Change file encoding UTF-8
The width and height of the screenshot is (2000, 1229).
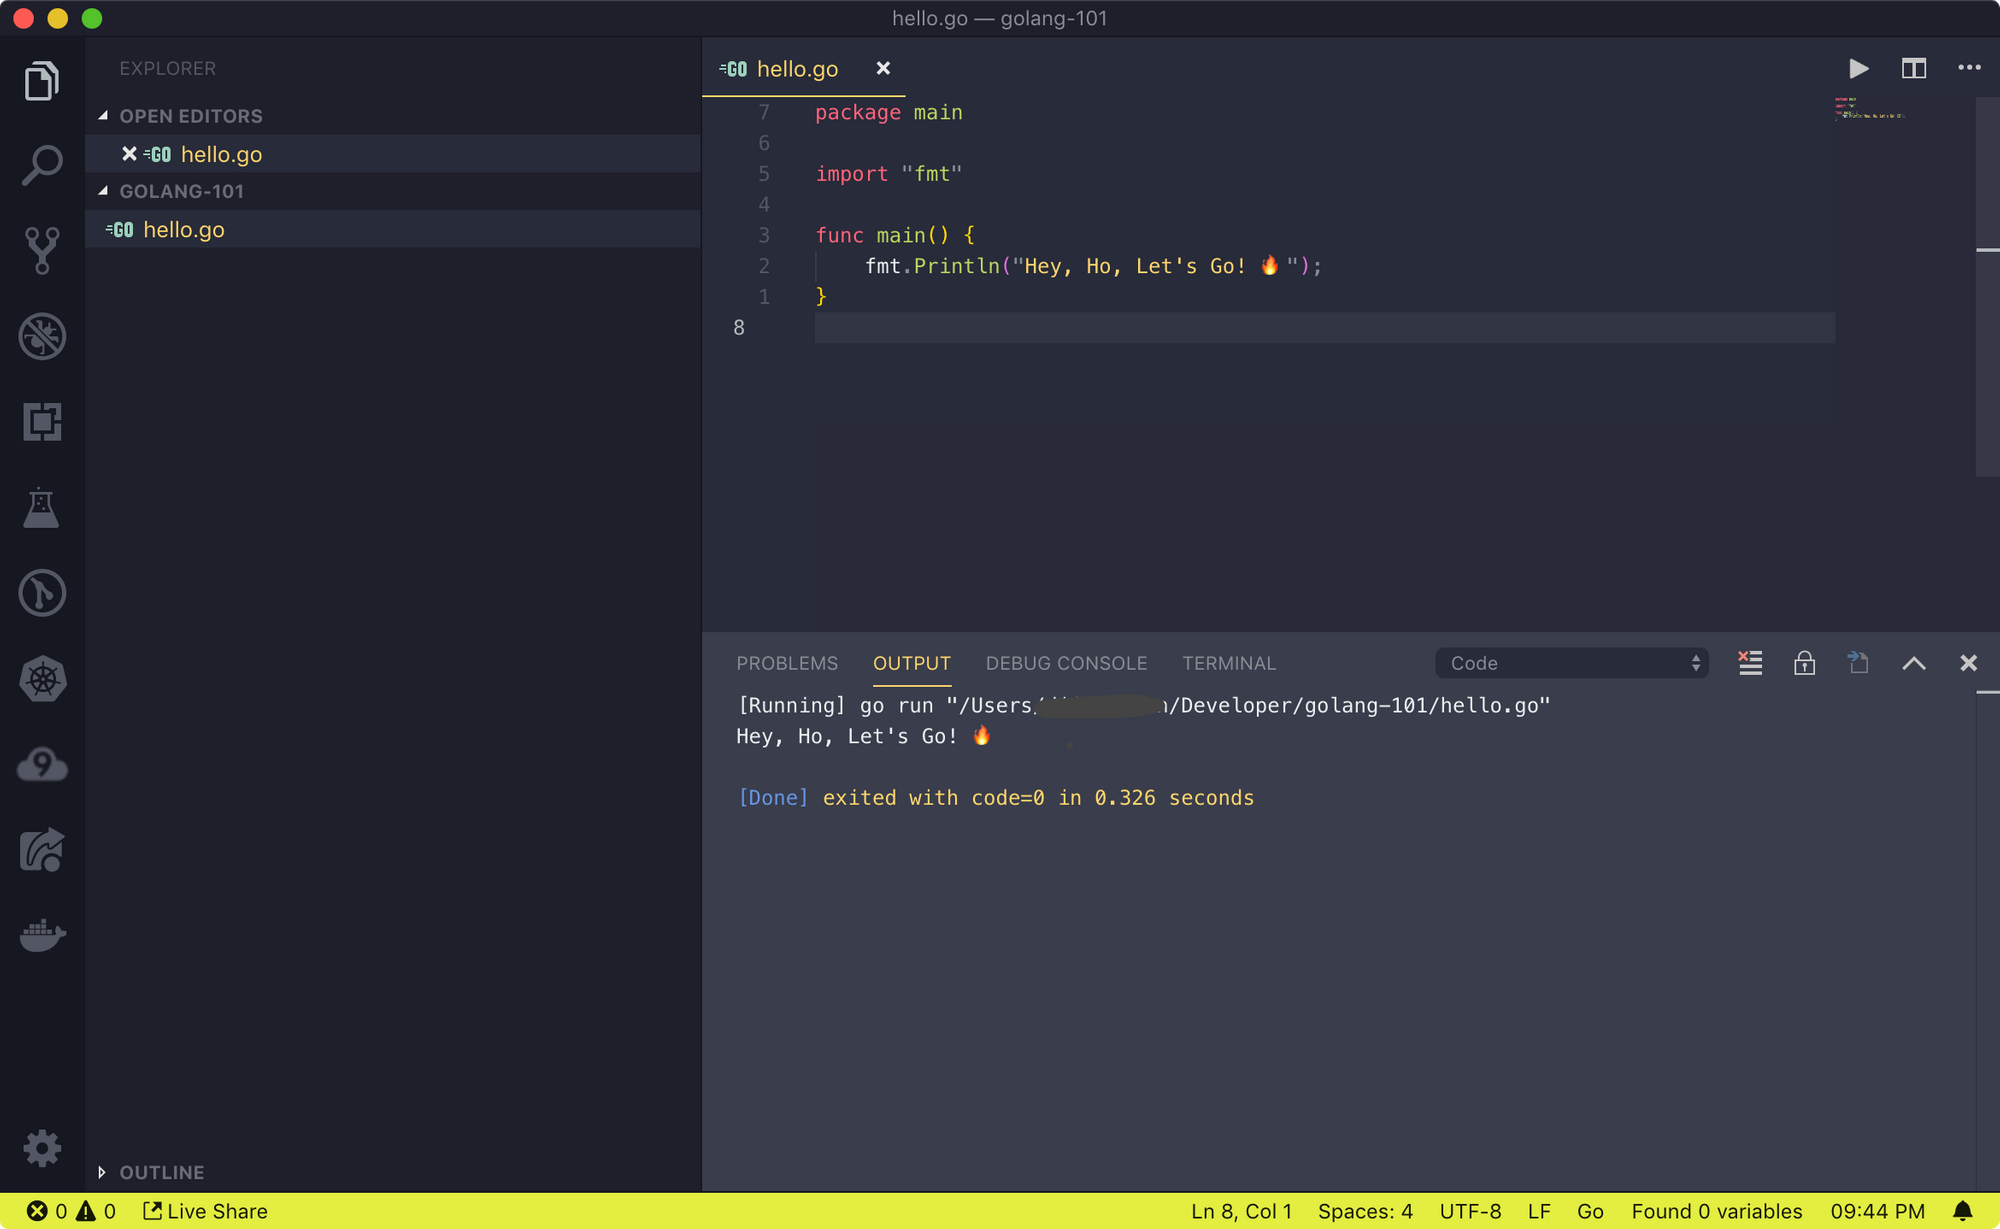pyautogui.click(x=1470, y=1211)
